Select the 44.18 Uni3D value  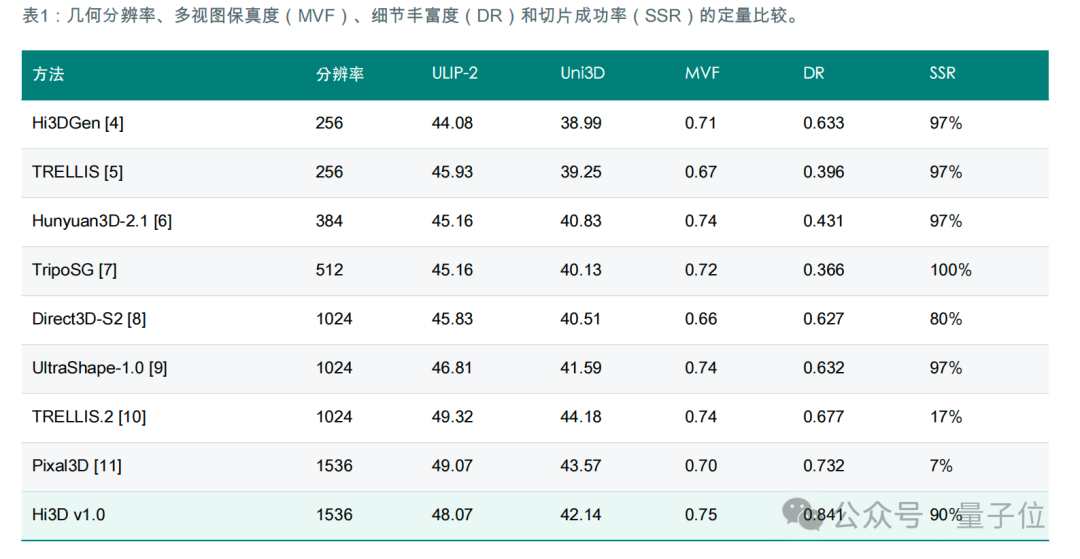tap(581, 416)
